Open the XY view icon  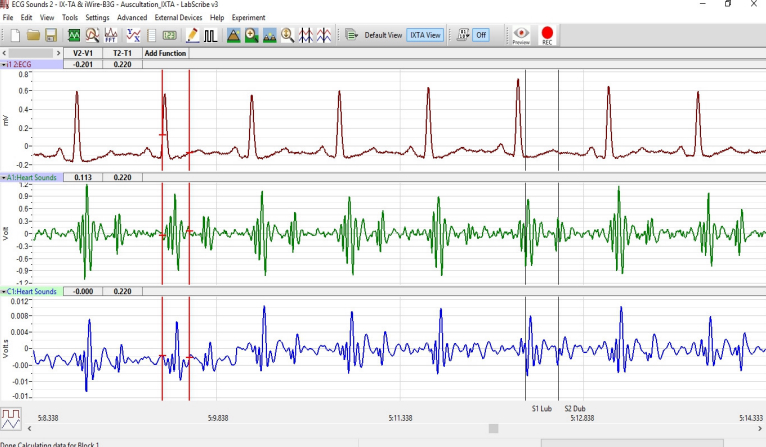131,35
